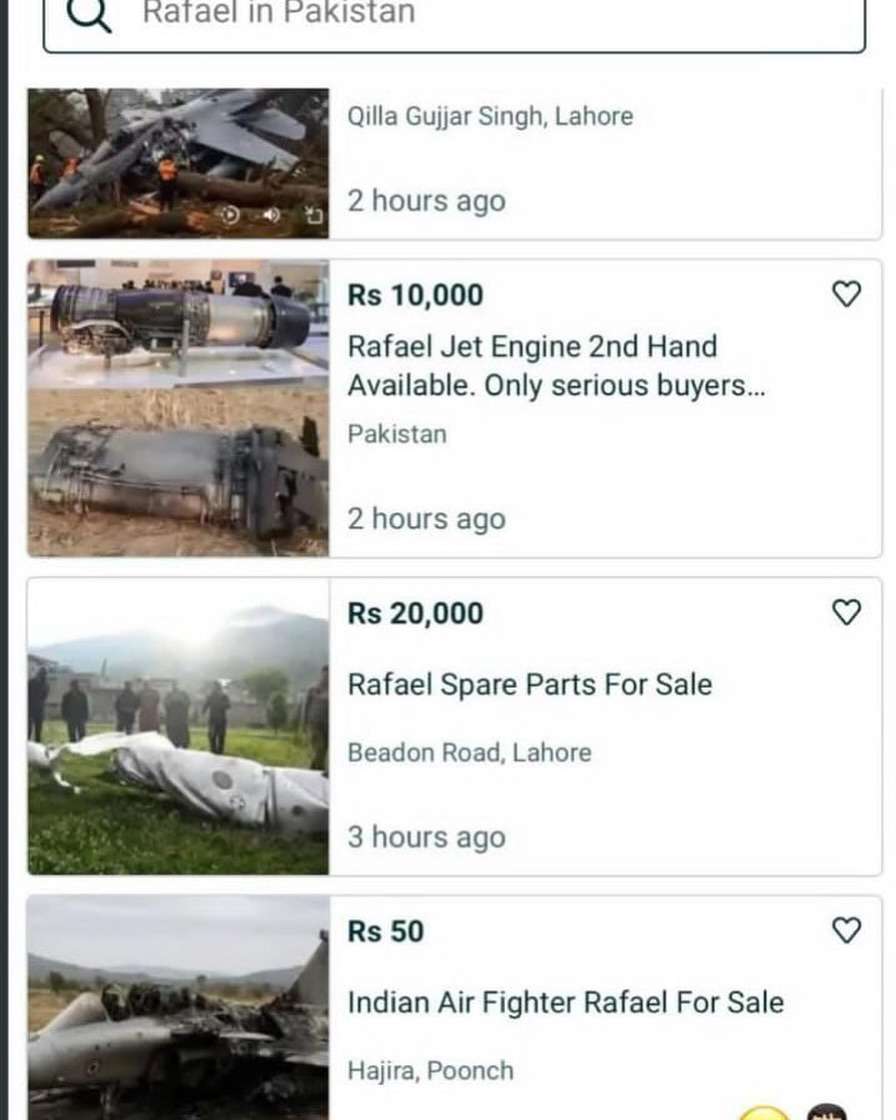The height and width of the screenshot is (1120, 896).
Task: Tap the Beadon Road, Lahore location
Action: pyautogui.click(x=469, y=752)
